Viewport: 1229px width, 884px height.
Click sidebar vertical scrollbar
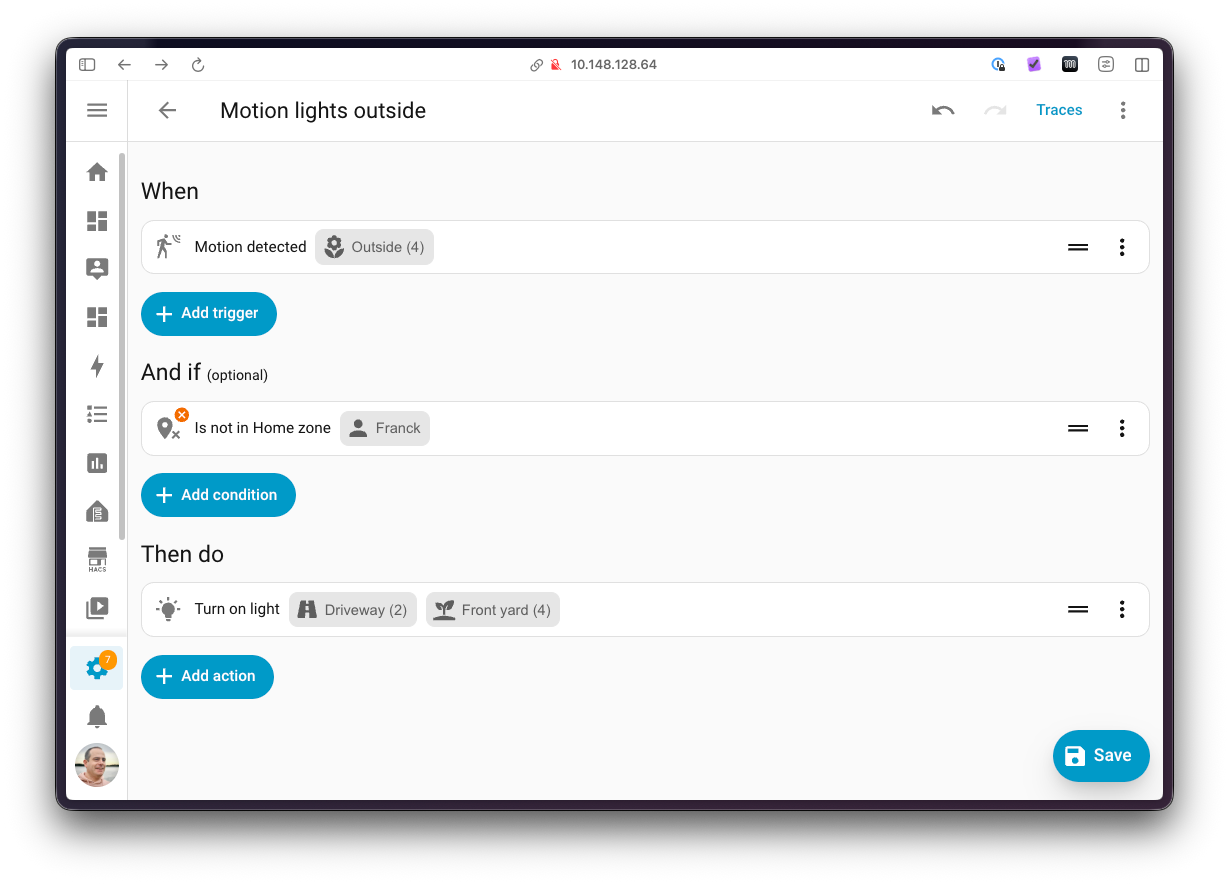pos(122,345)
